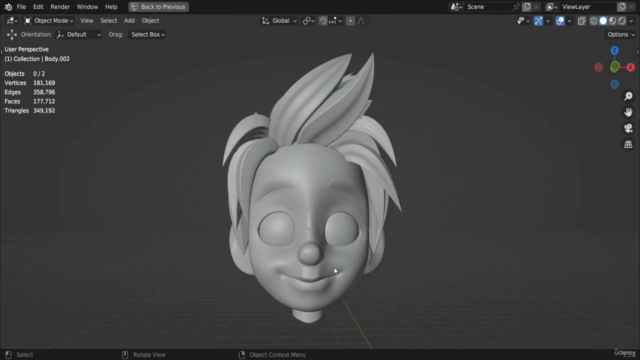The width and height of the screenshot is (640, 360).
Task: Add a new view layer
Action: pyautogui.click(x=622, y=7)
